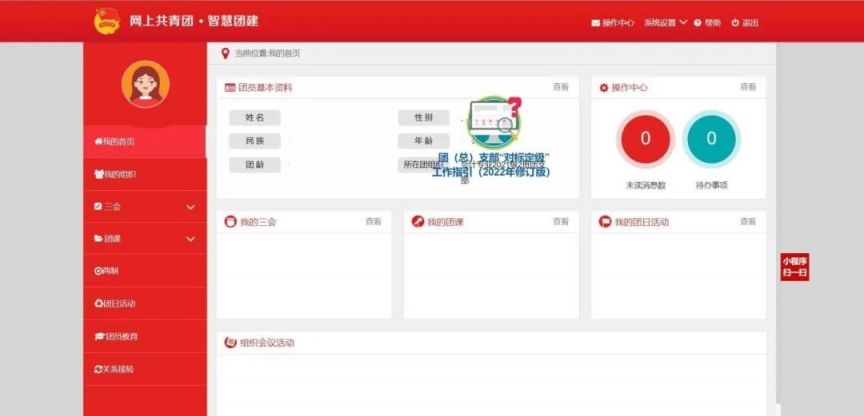The width and height of the screenshot is (864, 416).
Task: Click the 性别 field label
Action: [424, 117]
